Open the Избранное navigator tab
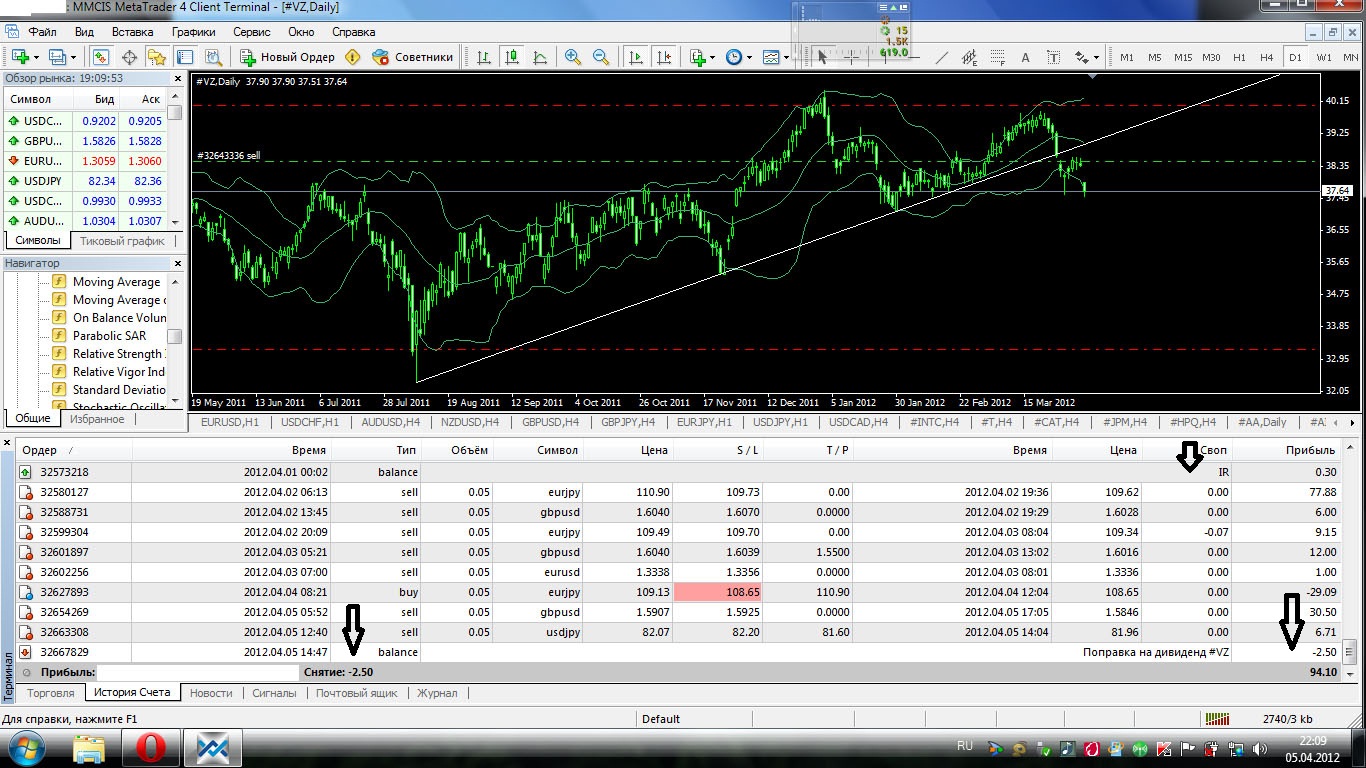1366x768 pixels. pos(97,419)
